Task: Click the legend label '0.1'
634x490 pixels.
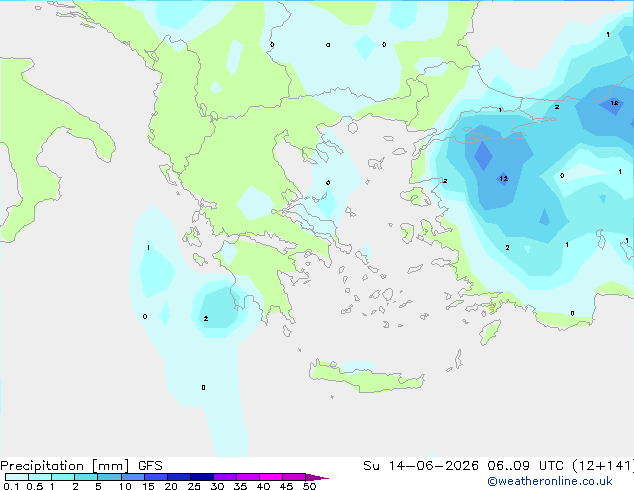Action: tap(11, 486)
